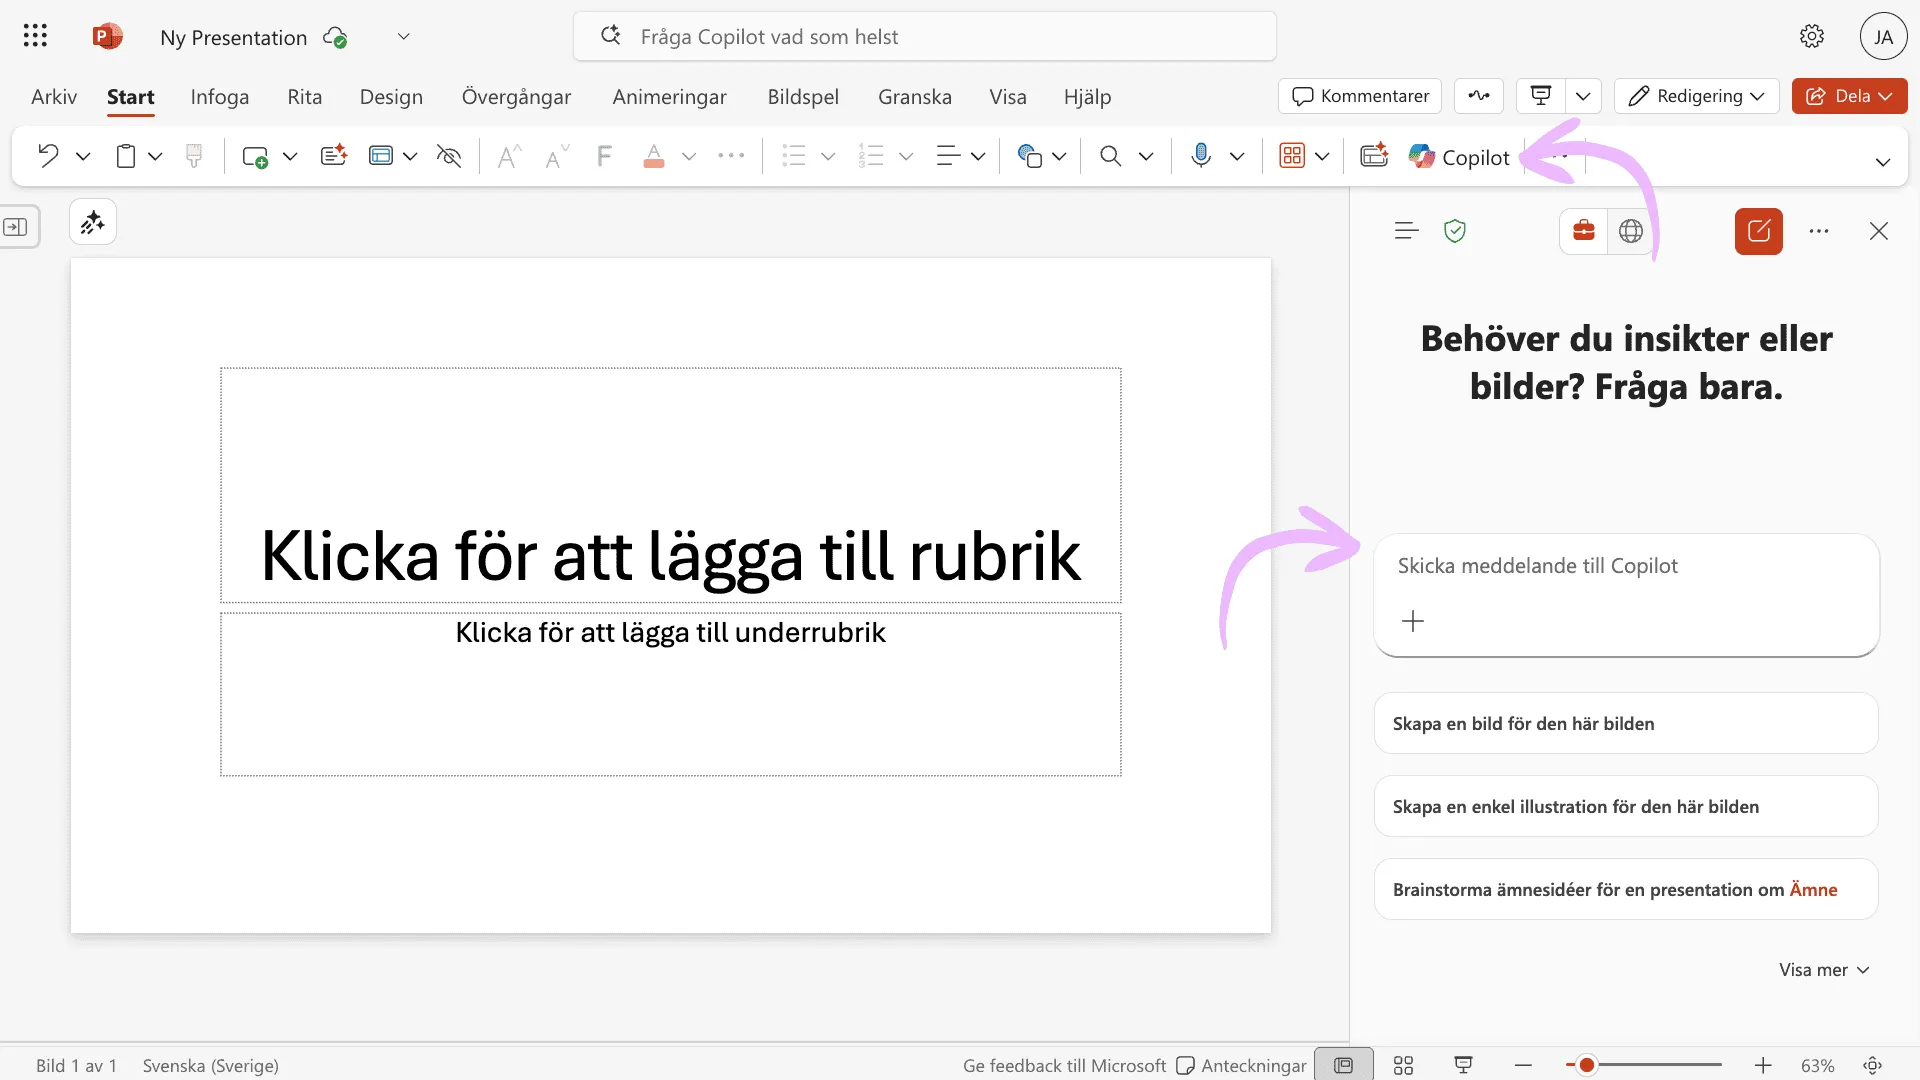Click the Paste clipboard icon
Image resolution: width=1920 pixels, height=1080 pixels.
(125, 156)
